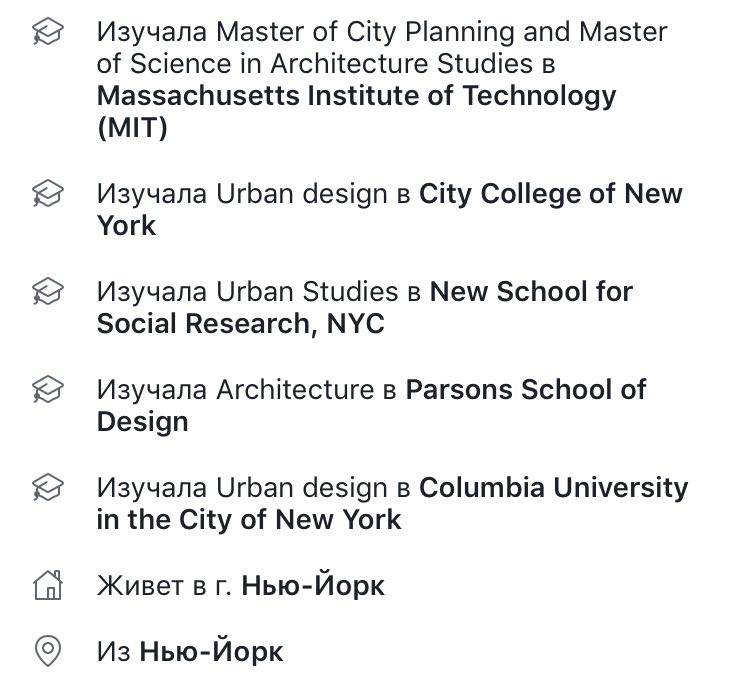Click Urban design text in City College entry

[302, 194]
